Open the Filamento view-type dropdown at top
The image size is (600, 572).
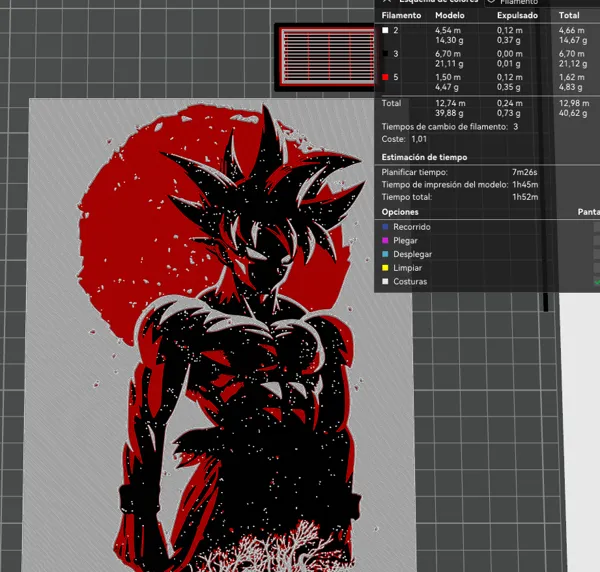click(x=542, y=2)
